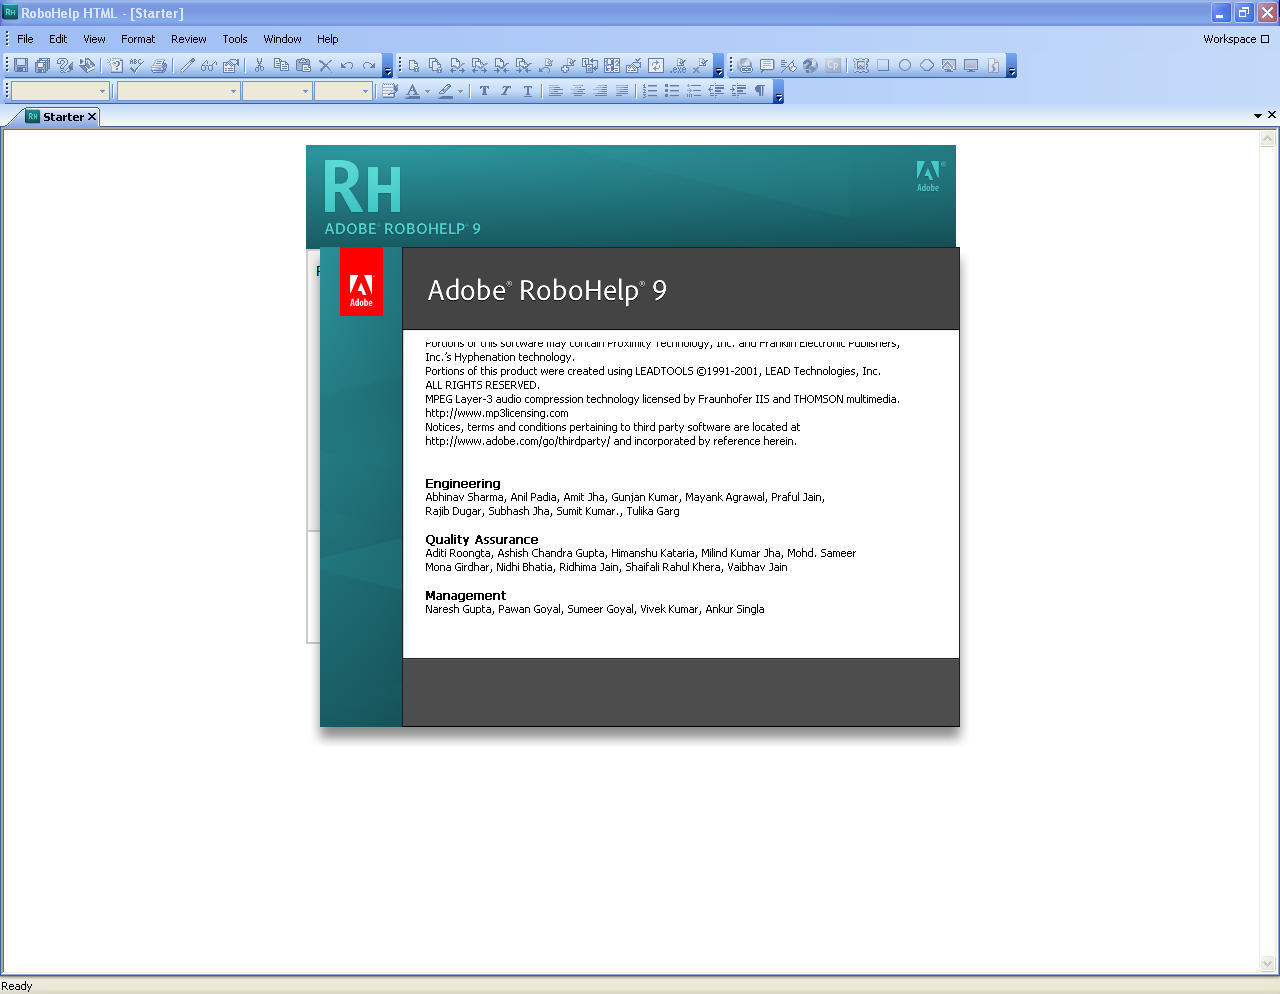Toggle underline text formatting
The image size is (1280, 994).
[528, 91]
